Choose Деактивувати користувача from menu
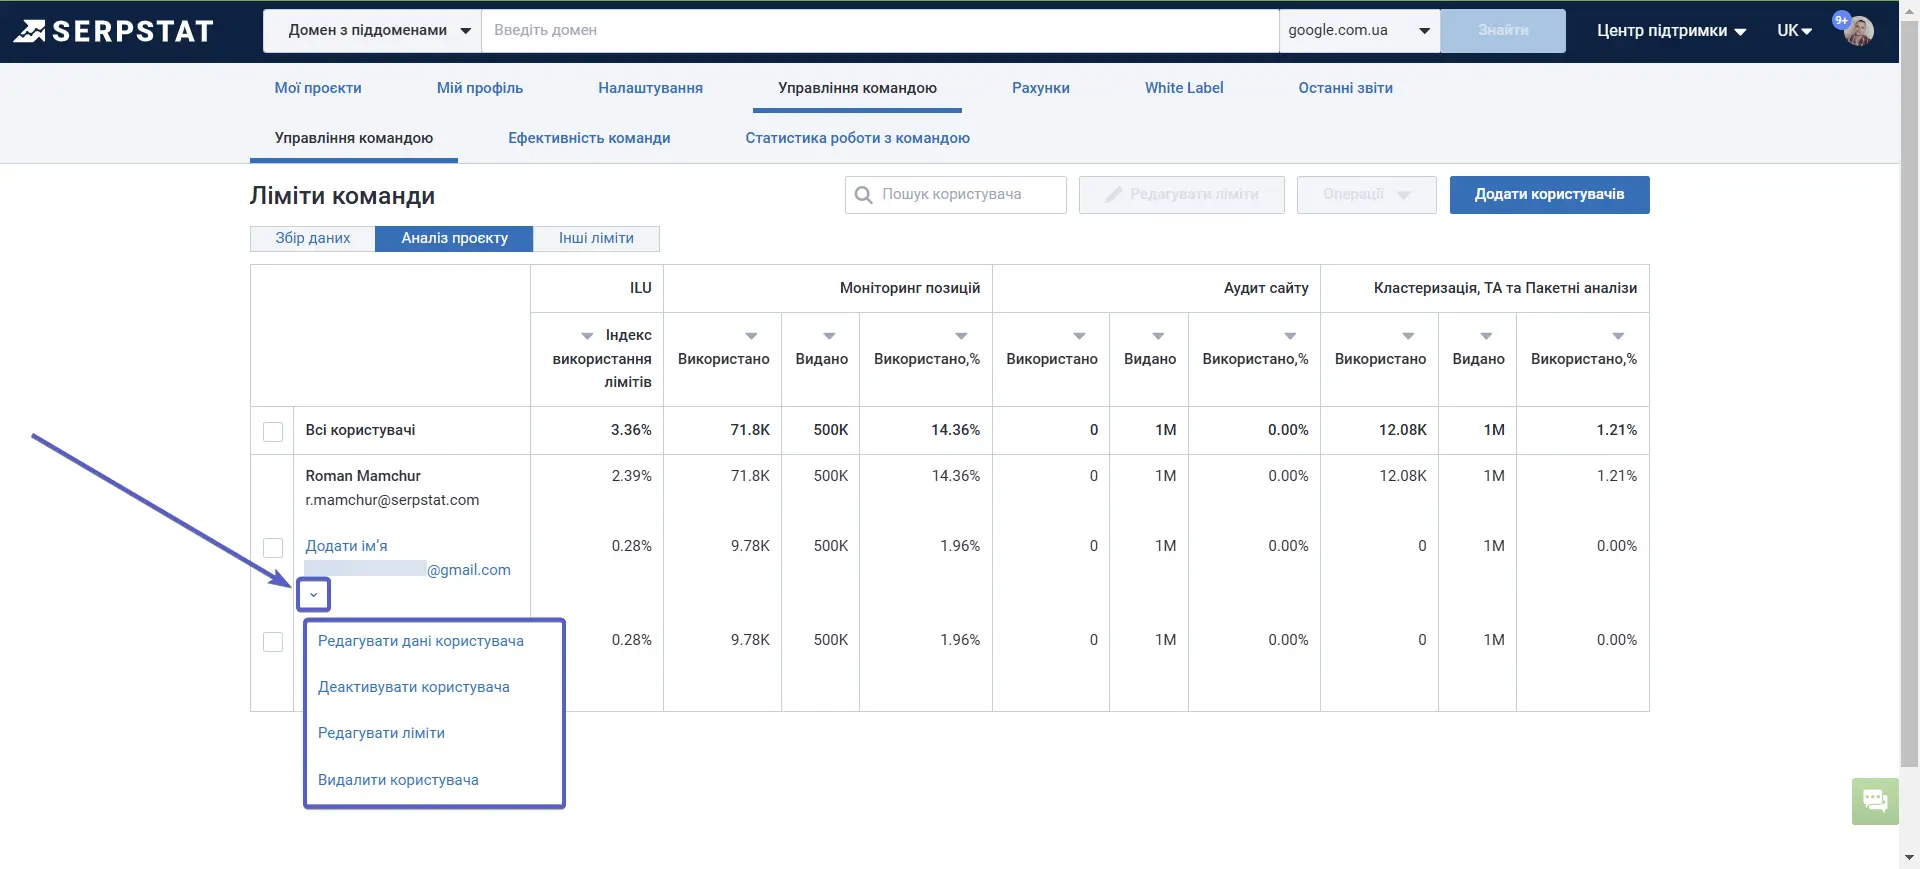Screen dimensions: 1920x869 (x=414, y=687)
